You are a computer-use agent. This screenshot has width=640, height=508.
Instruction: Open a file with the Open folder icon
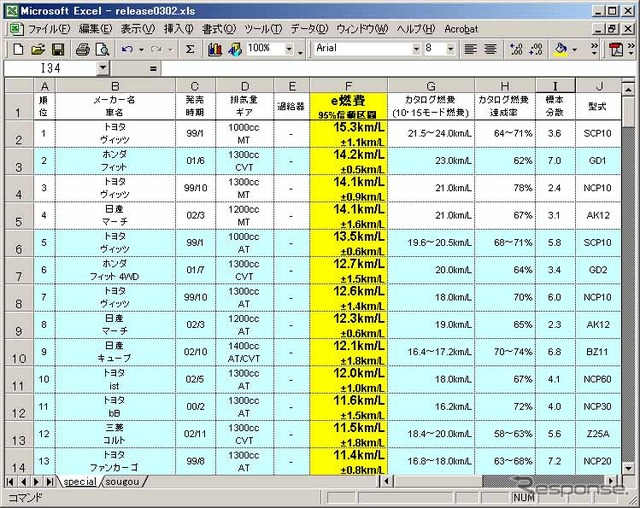click(38, 49)
